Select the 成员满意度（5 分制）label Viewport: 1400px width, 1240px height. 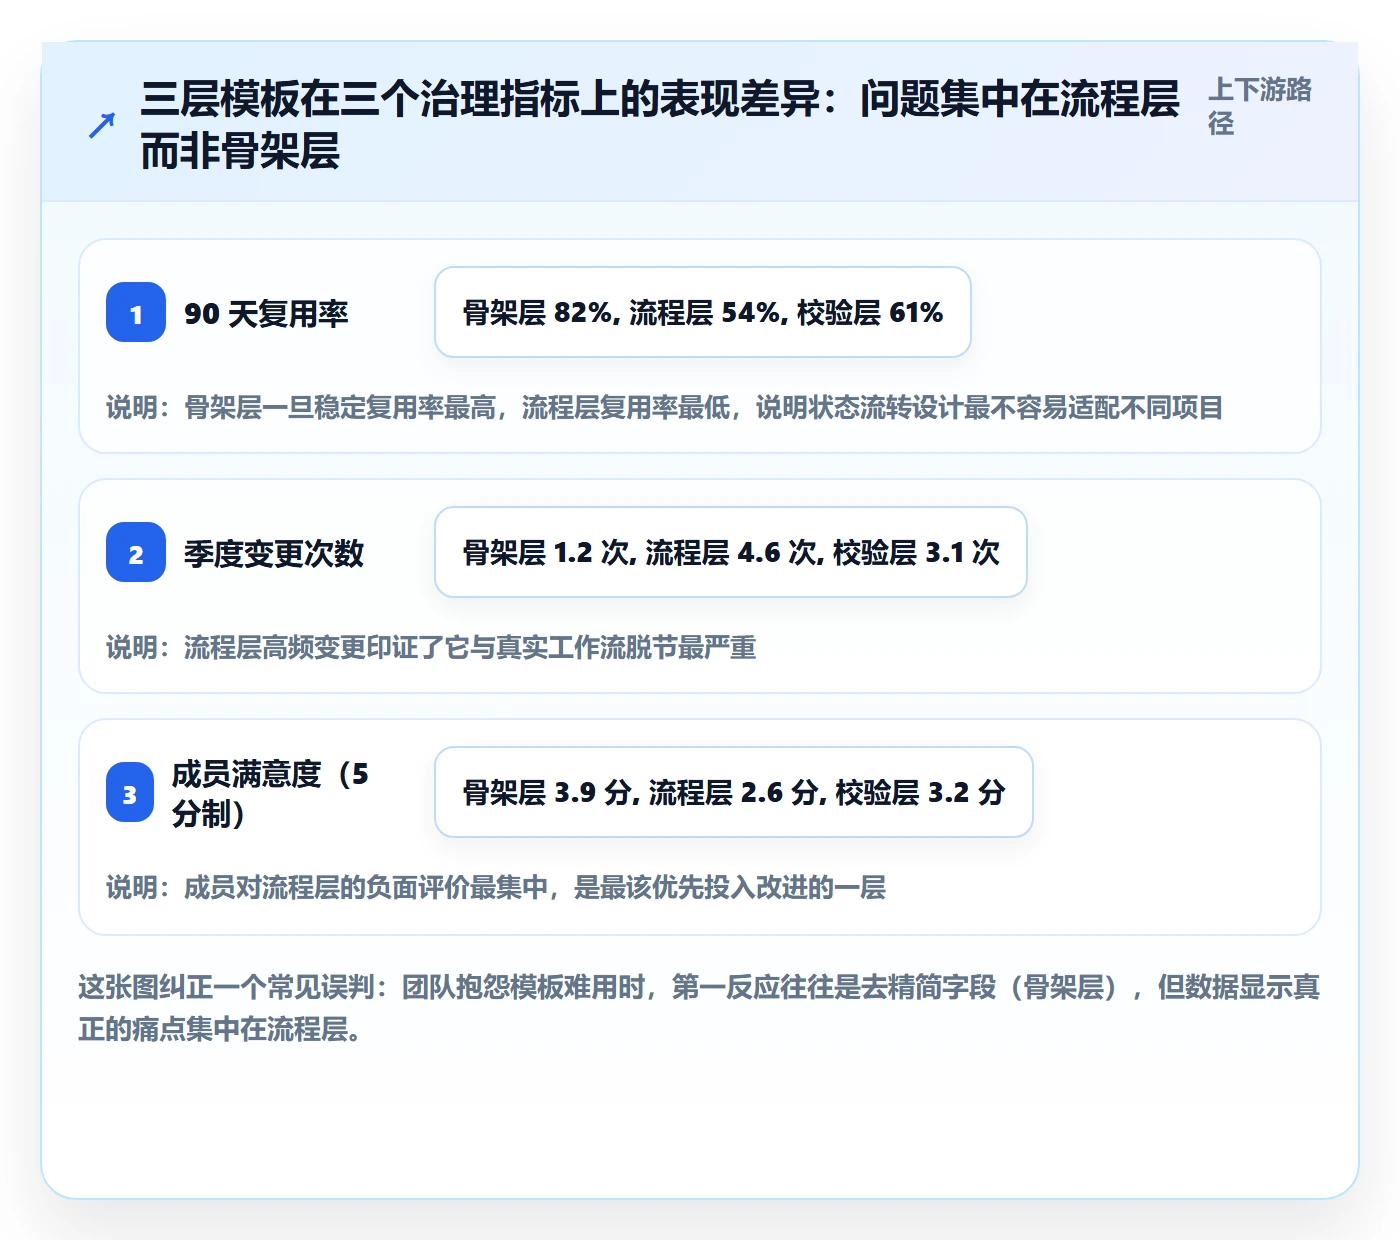click(270, 794)
